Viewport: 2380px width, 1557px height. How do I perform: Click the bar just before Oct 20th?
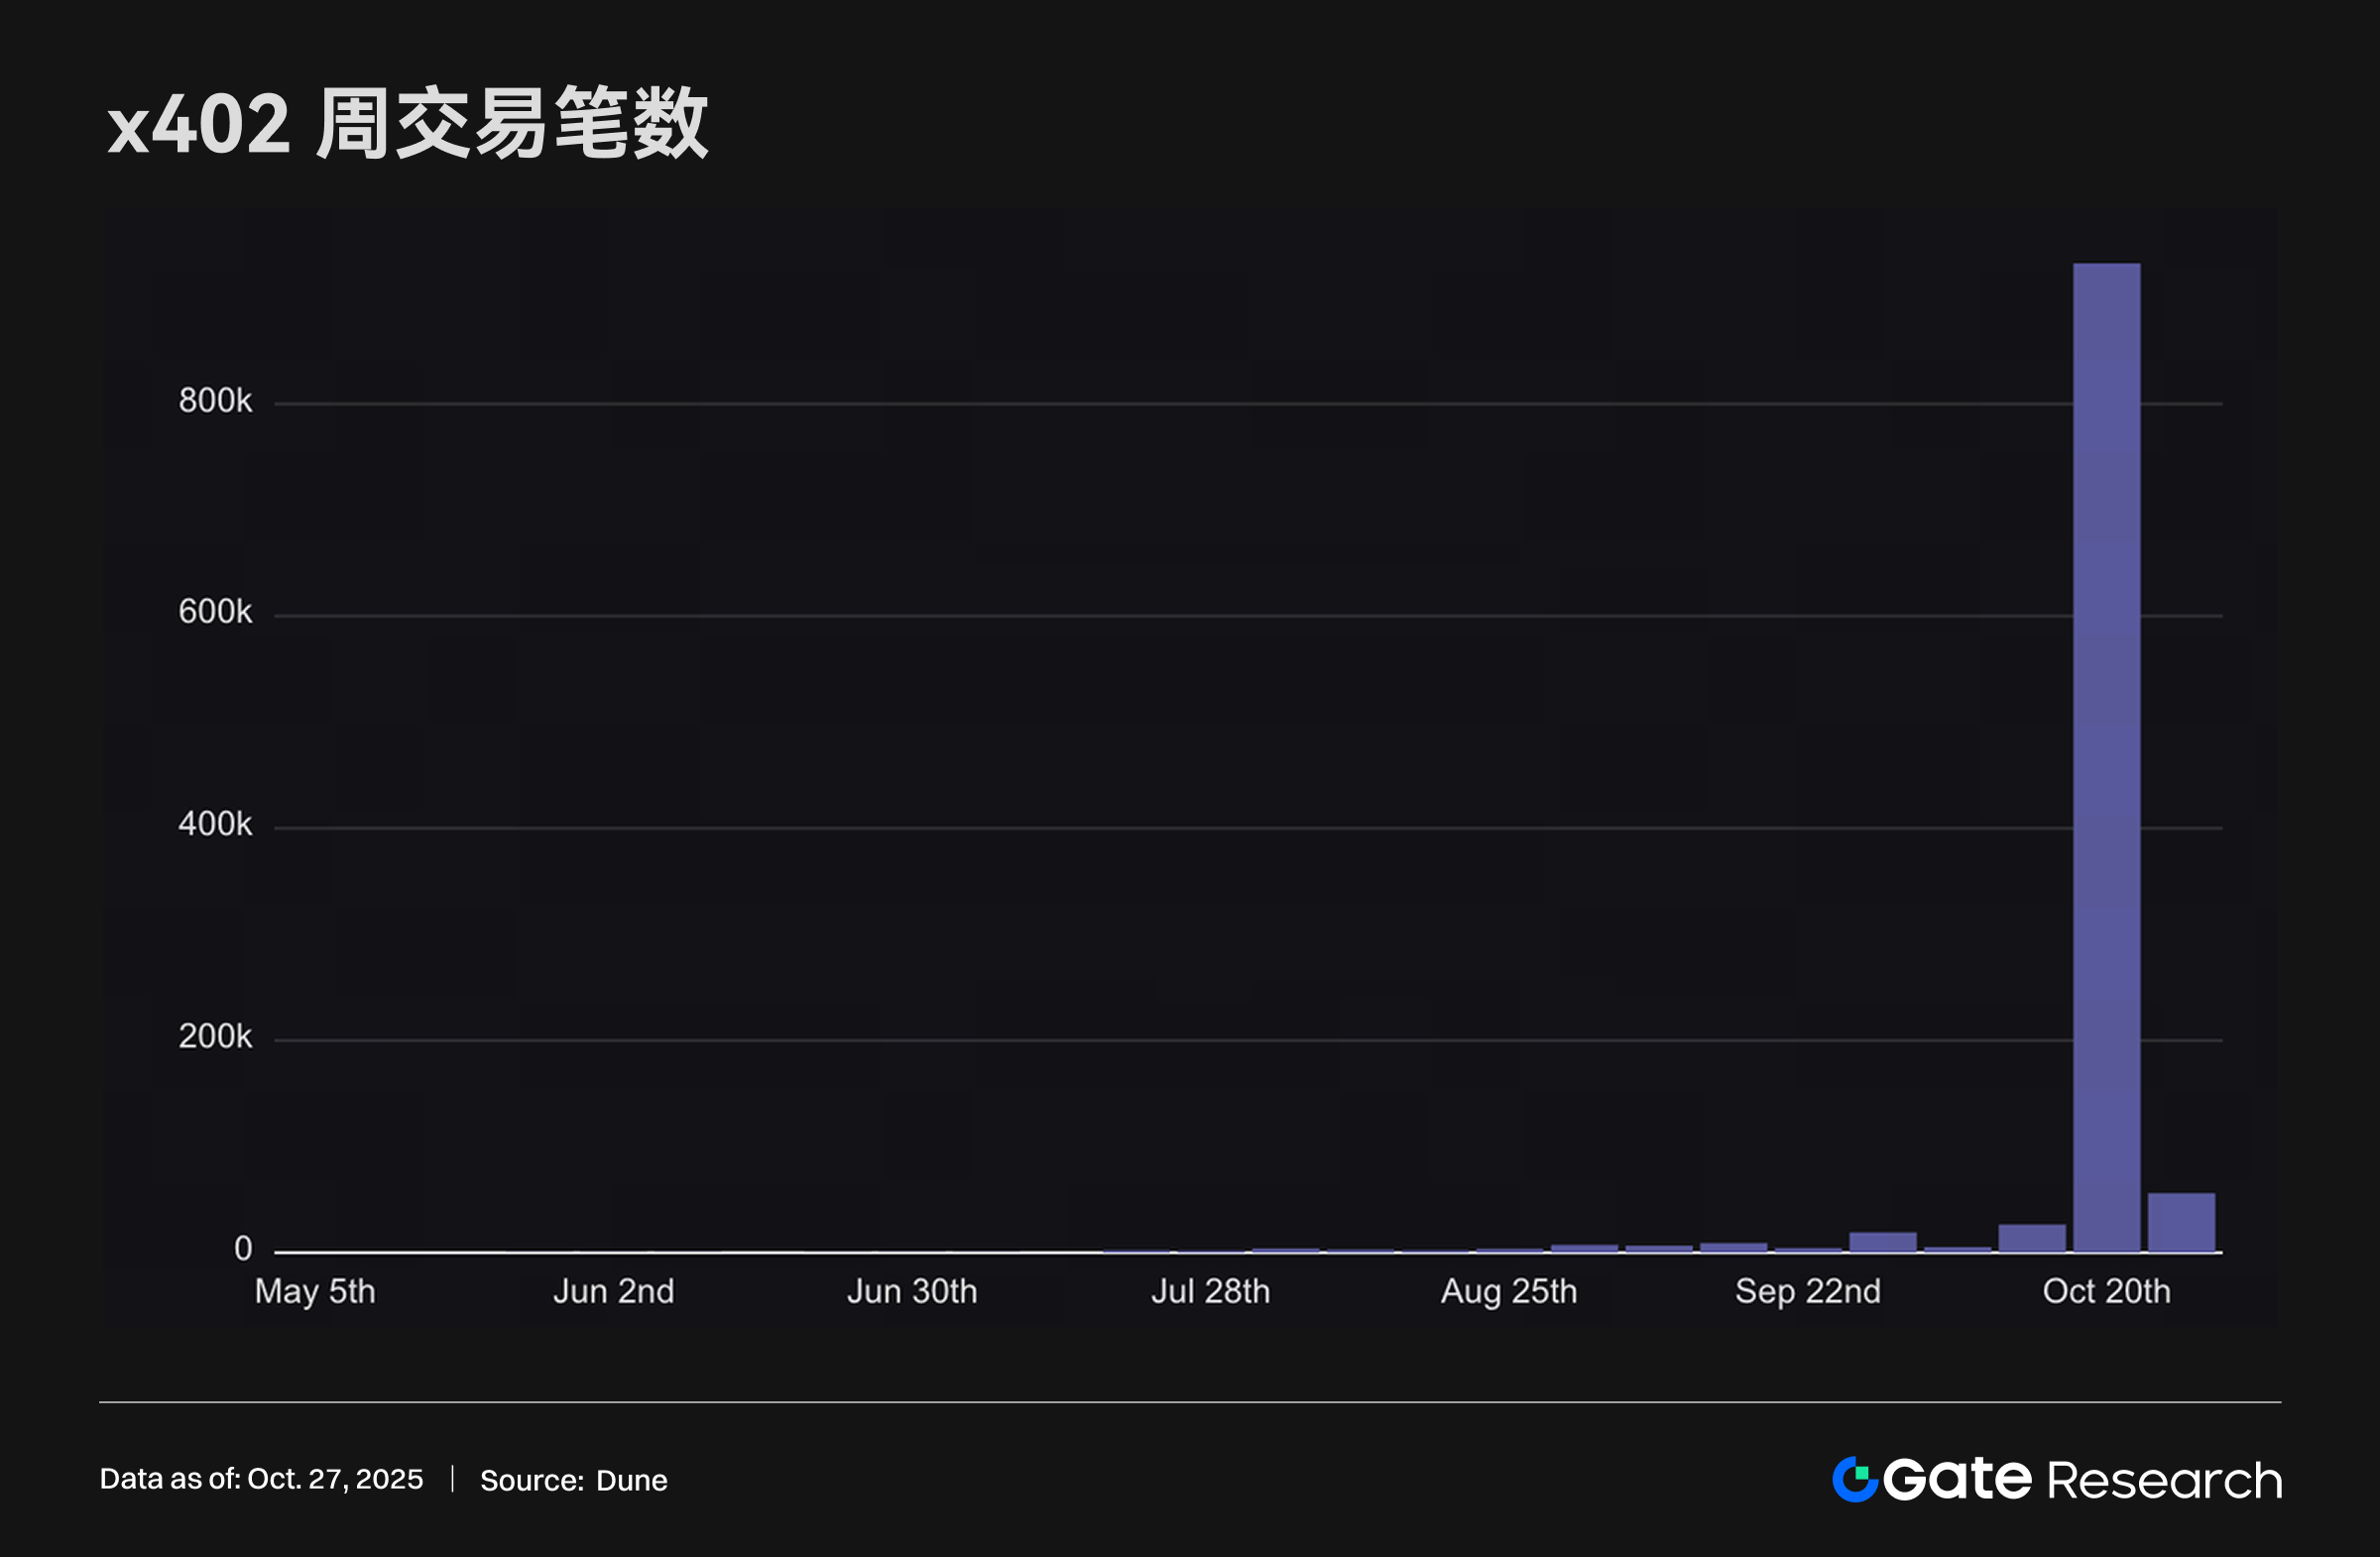[2032, 1238]
